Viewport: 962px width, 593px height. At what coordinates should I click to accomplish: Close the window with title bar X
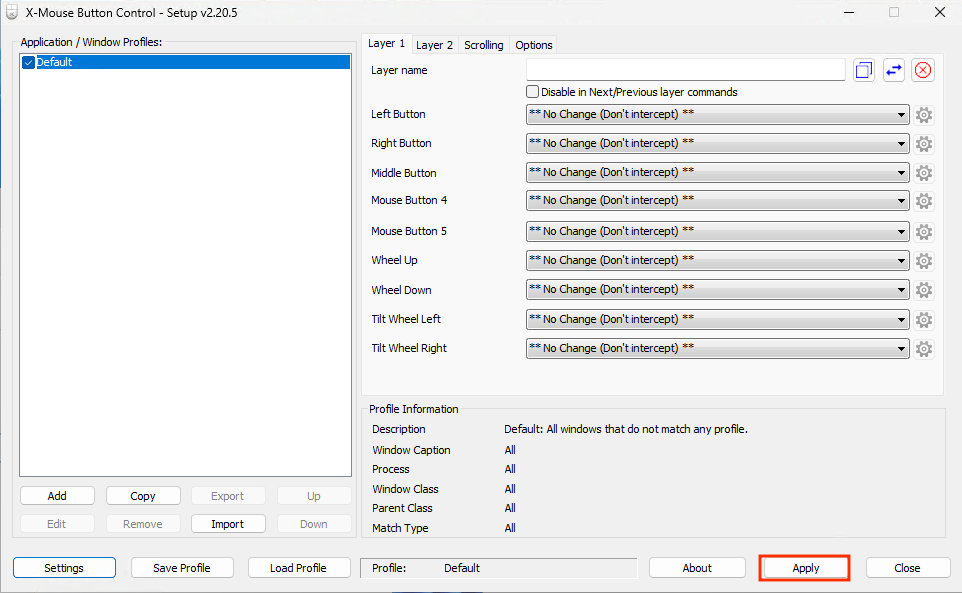click(939, 12)
